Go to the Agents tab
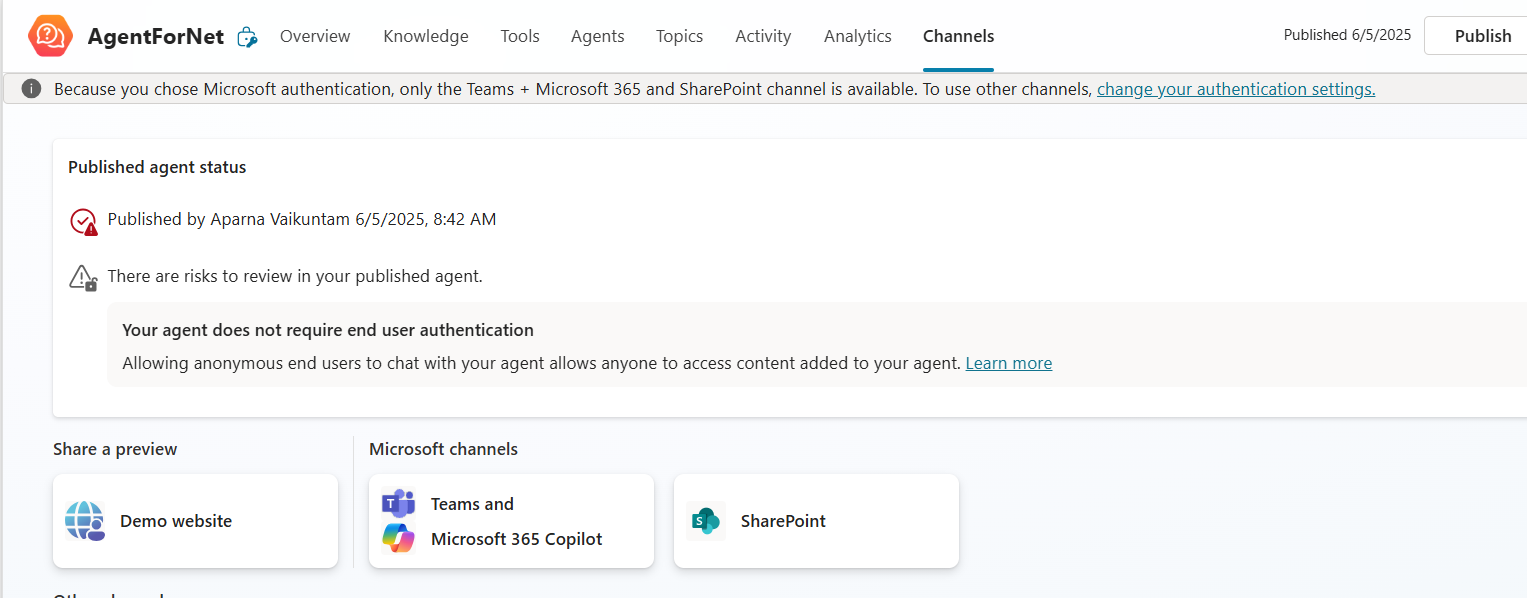 tap(598, 36)
